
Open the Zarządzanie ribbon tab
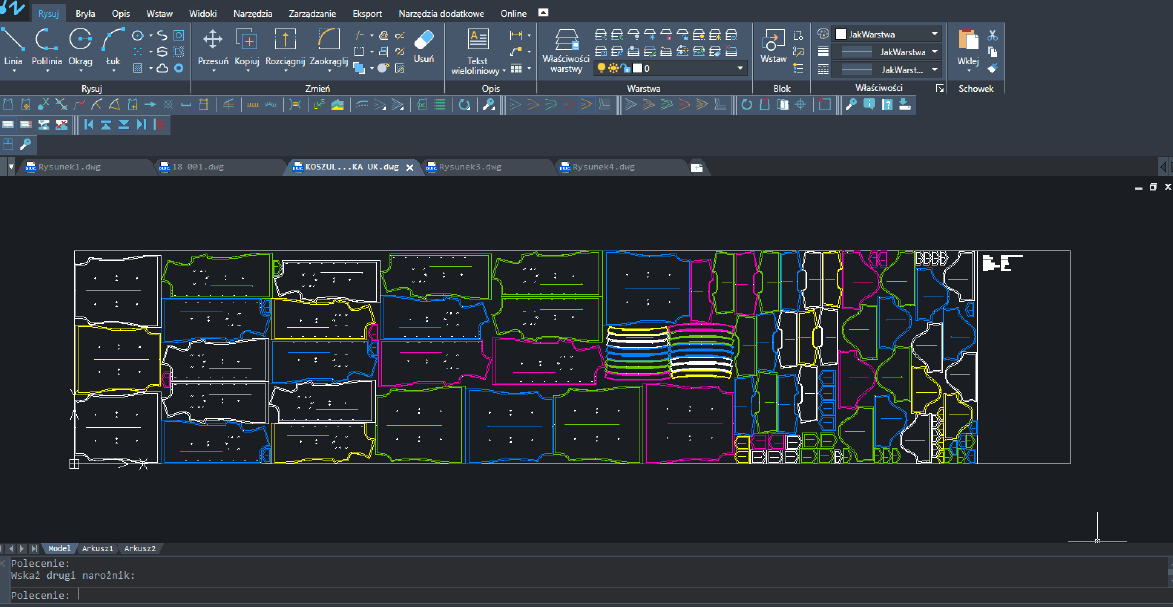pos(312,13)
